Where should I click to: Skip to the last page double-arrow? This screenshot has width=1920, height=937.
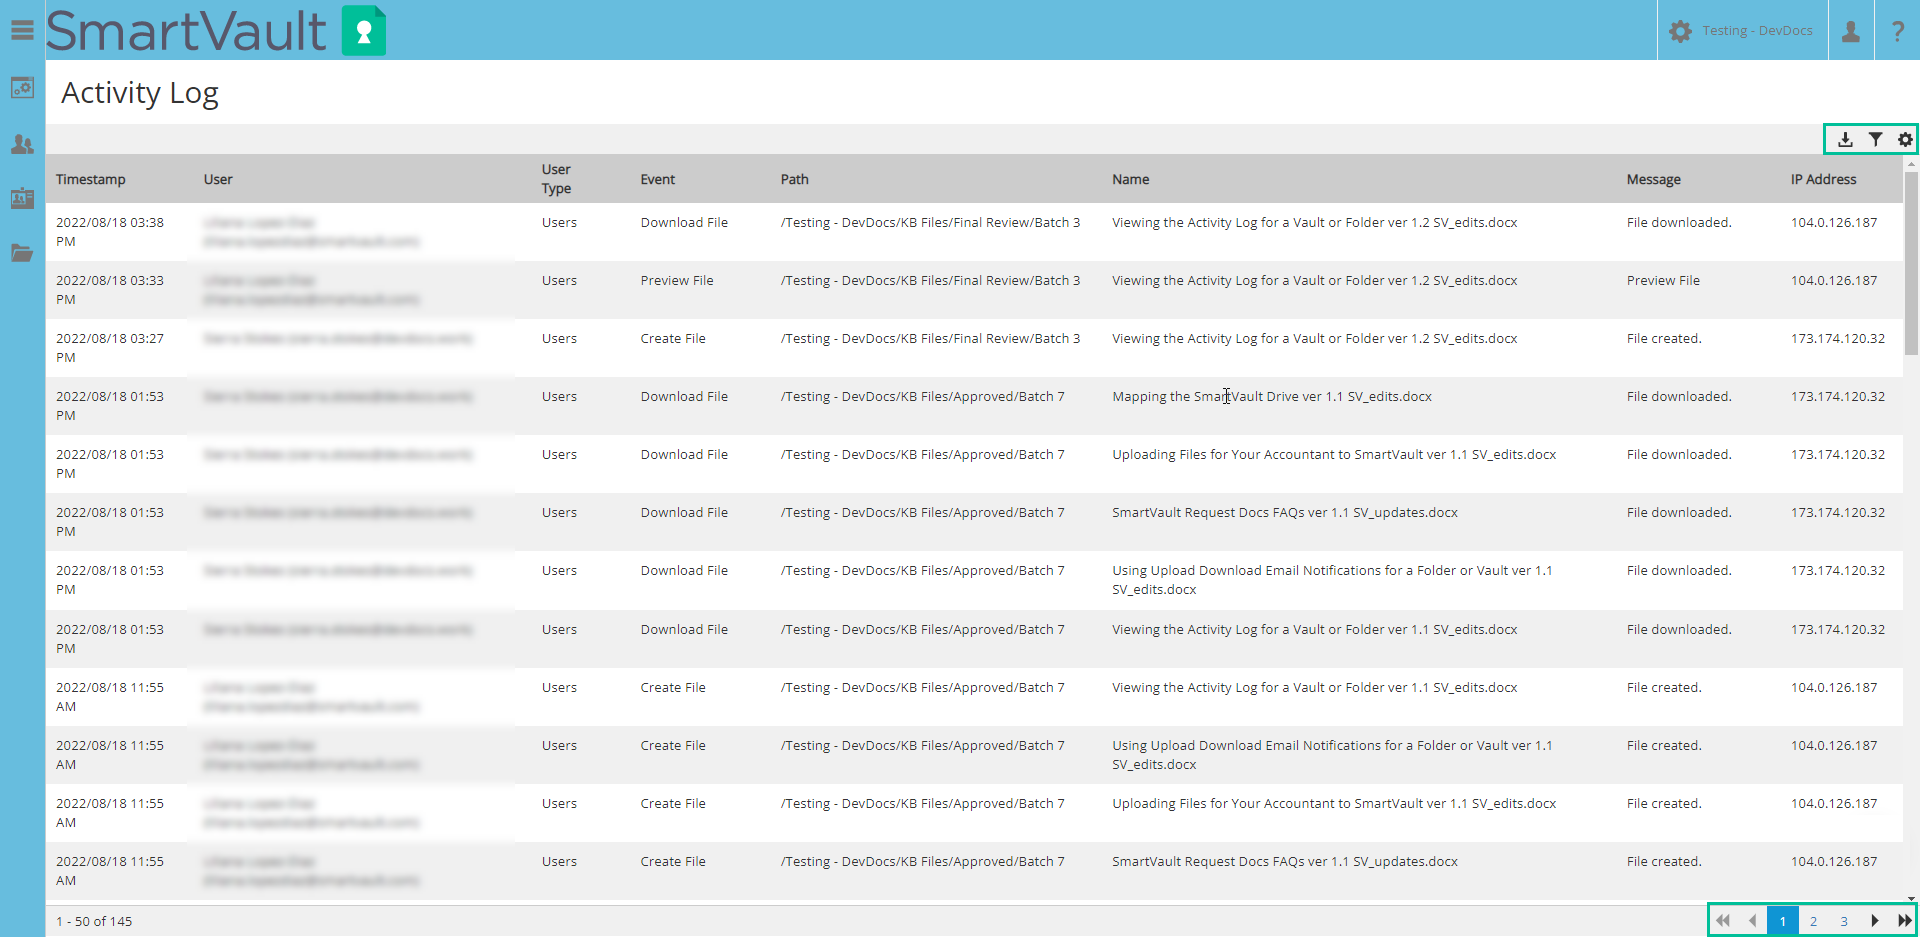[x=1901, y=920]
